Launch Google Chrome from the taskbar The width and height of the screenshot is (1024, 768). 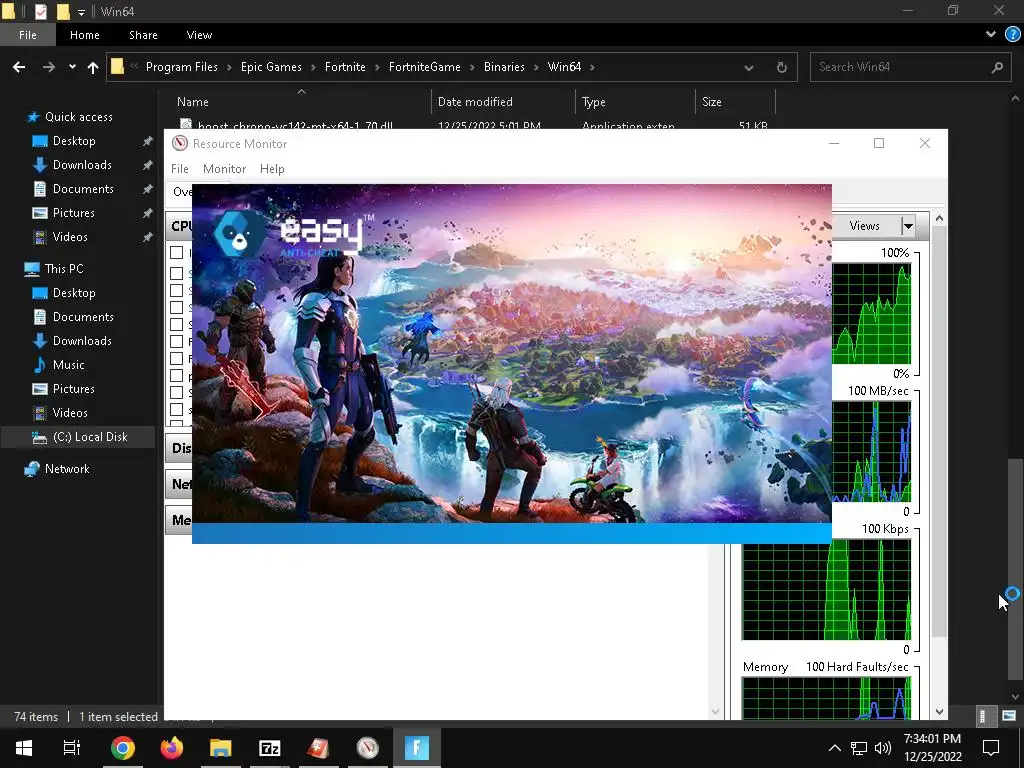(x=122, y=748)
